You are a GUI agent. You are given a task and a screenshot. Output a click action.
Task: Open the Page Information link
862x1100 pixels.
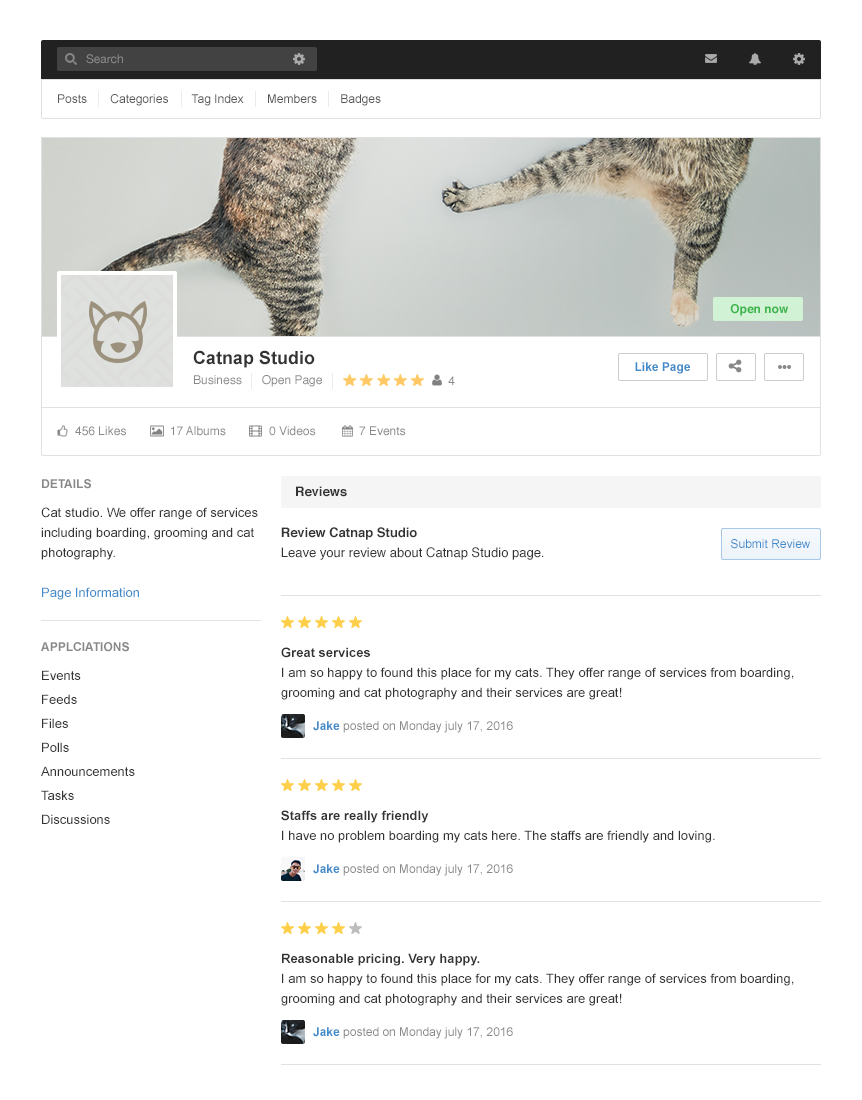pyautogui.click(x=90, y=593)
